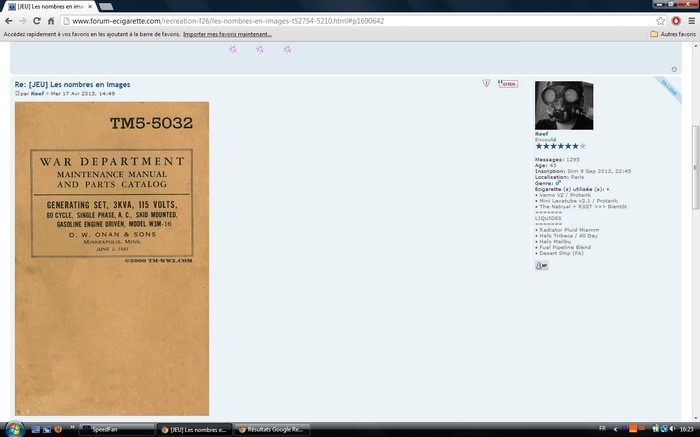Click the middle pink star smiley
Viewport: 700px width, 437px height.
click(260, 49)
